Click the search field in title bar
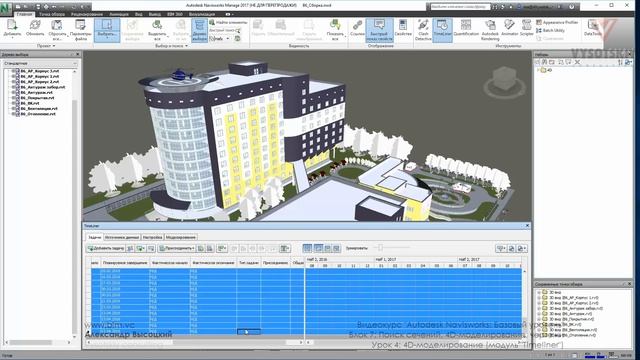This screenshot has width=640, height=360. pyautogui.click(x=459, y=7)
